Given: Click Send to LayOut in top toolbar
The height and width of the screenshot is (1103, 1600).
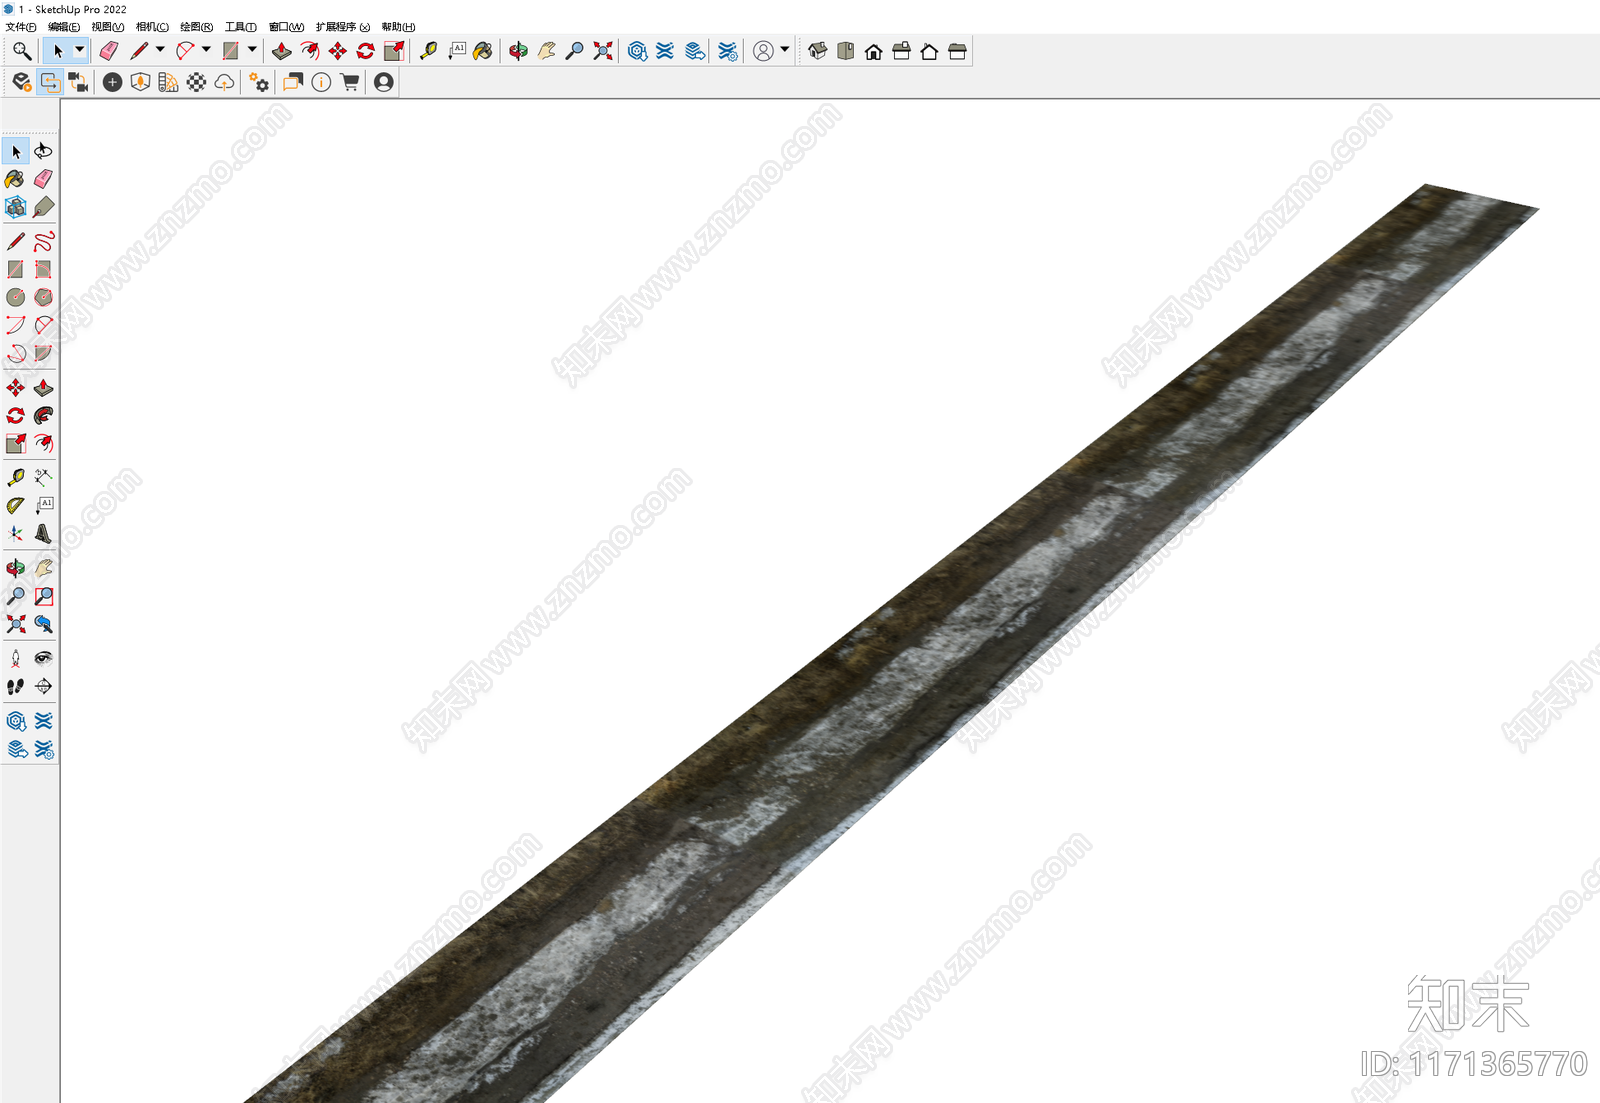Looking at the screenshot, I should point(694,51).
